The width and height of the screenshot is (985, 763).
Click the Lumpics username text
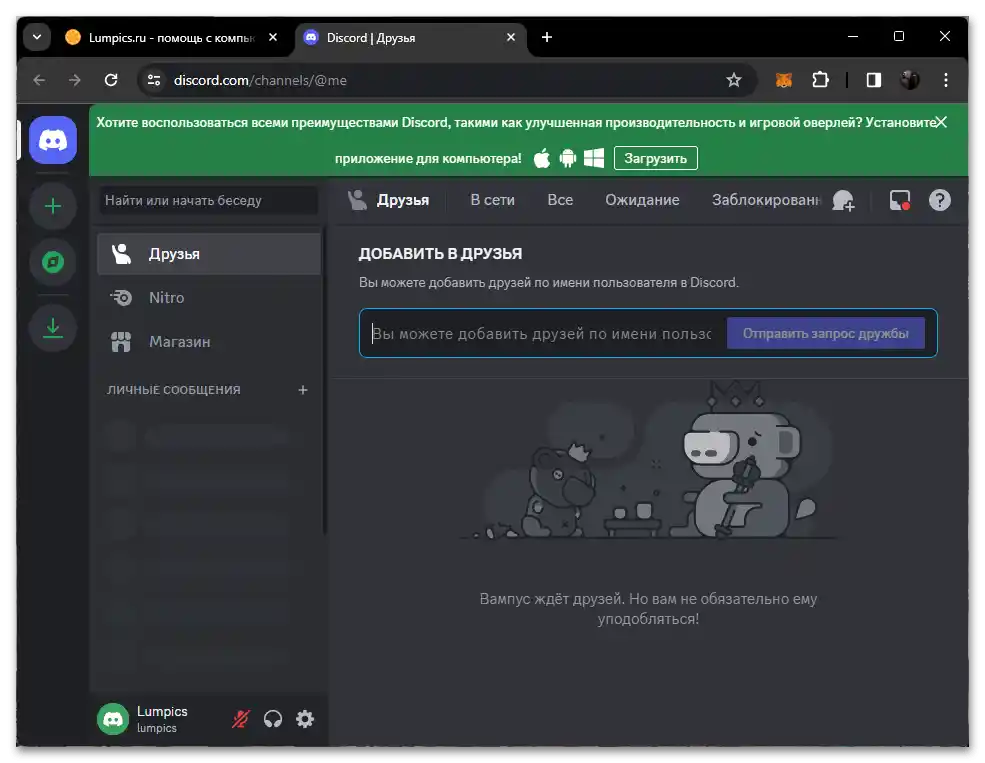point(162,712)
